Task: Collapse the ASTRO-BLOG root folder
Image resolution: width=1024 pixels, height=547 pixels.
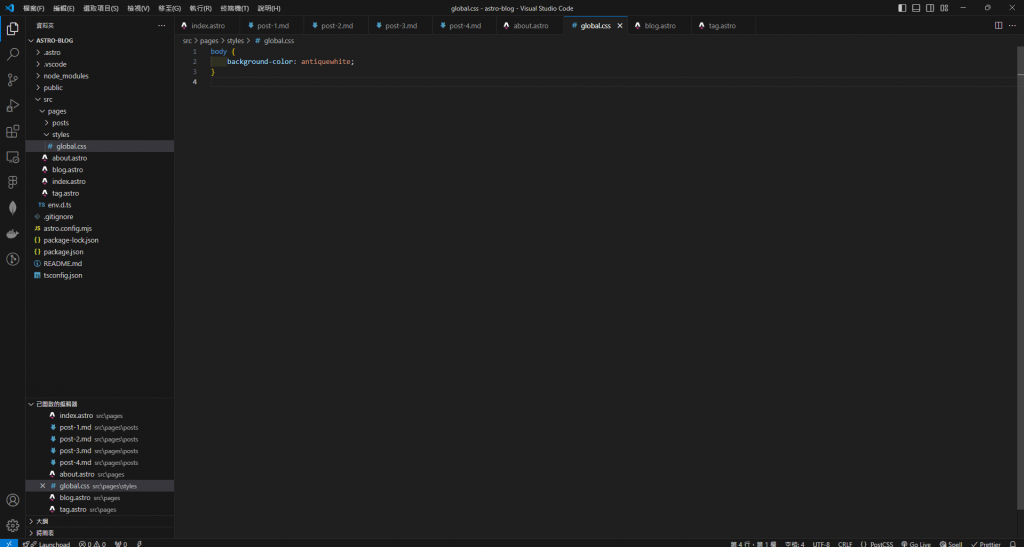Action: point(100,40)
